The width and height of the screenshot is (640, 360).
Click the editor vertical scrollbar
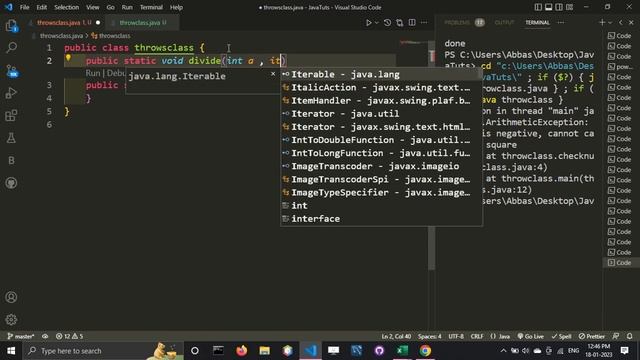coord(431,155)
